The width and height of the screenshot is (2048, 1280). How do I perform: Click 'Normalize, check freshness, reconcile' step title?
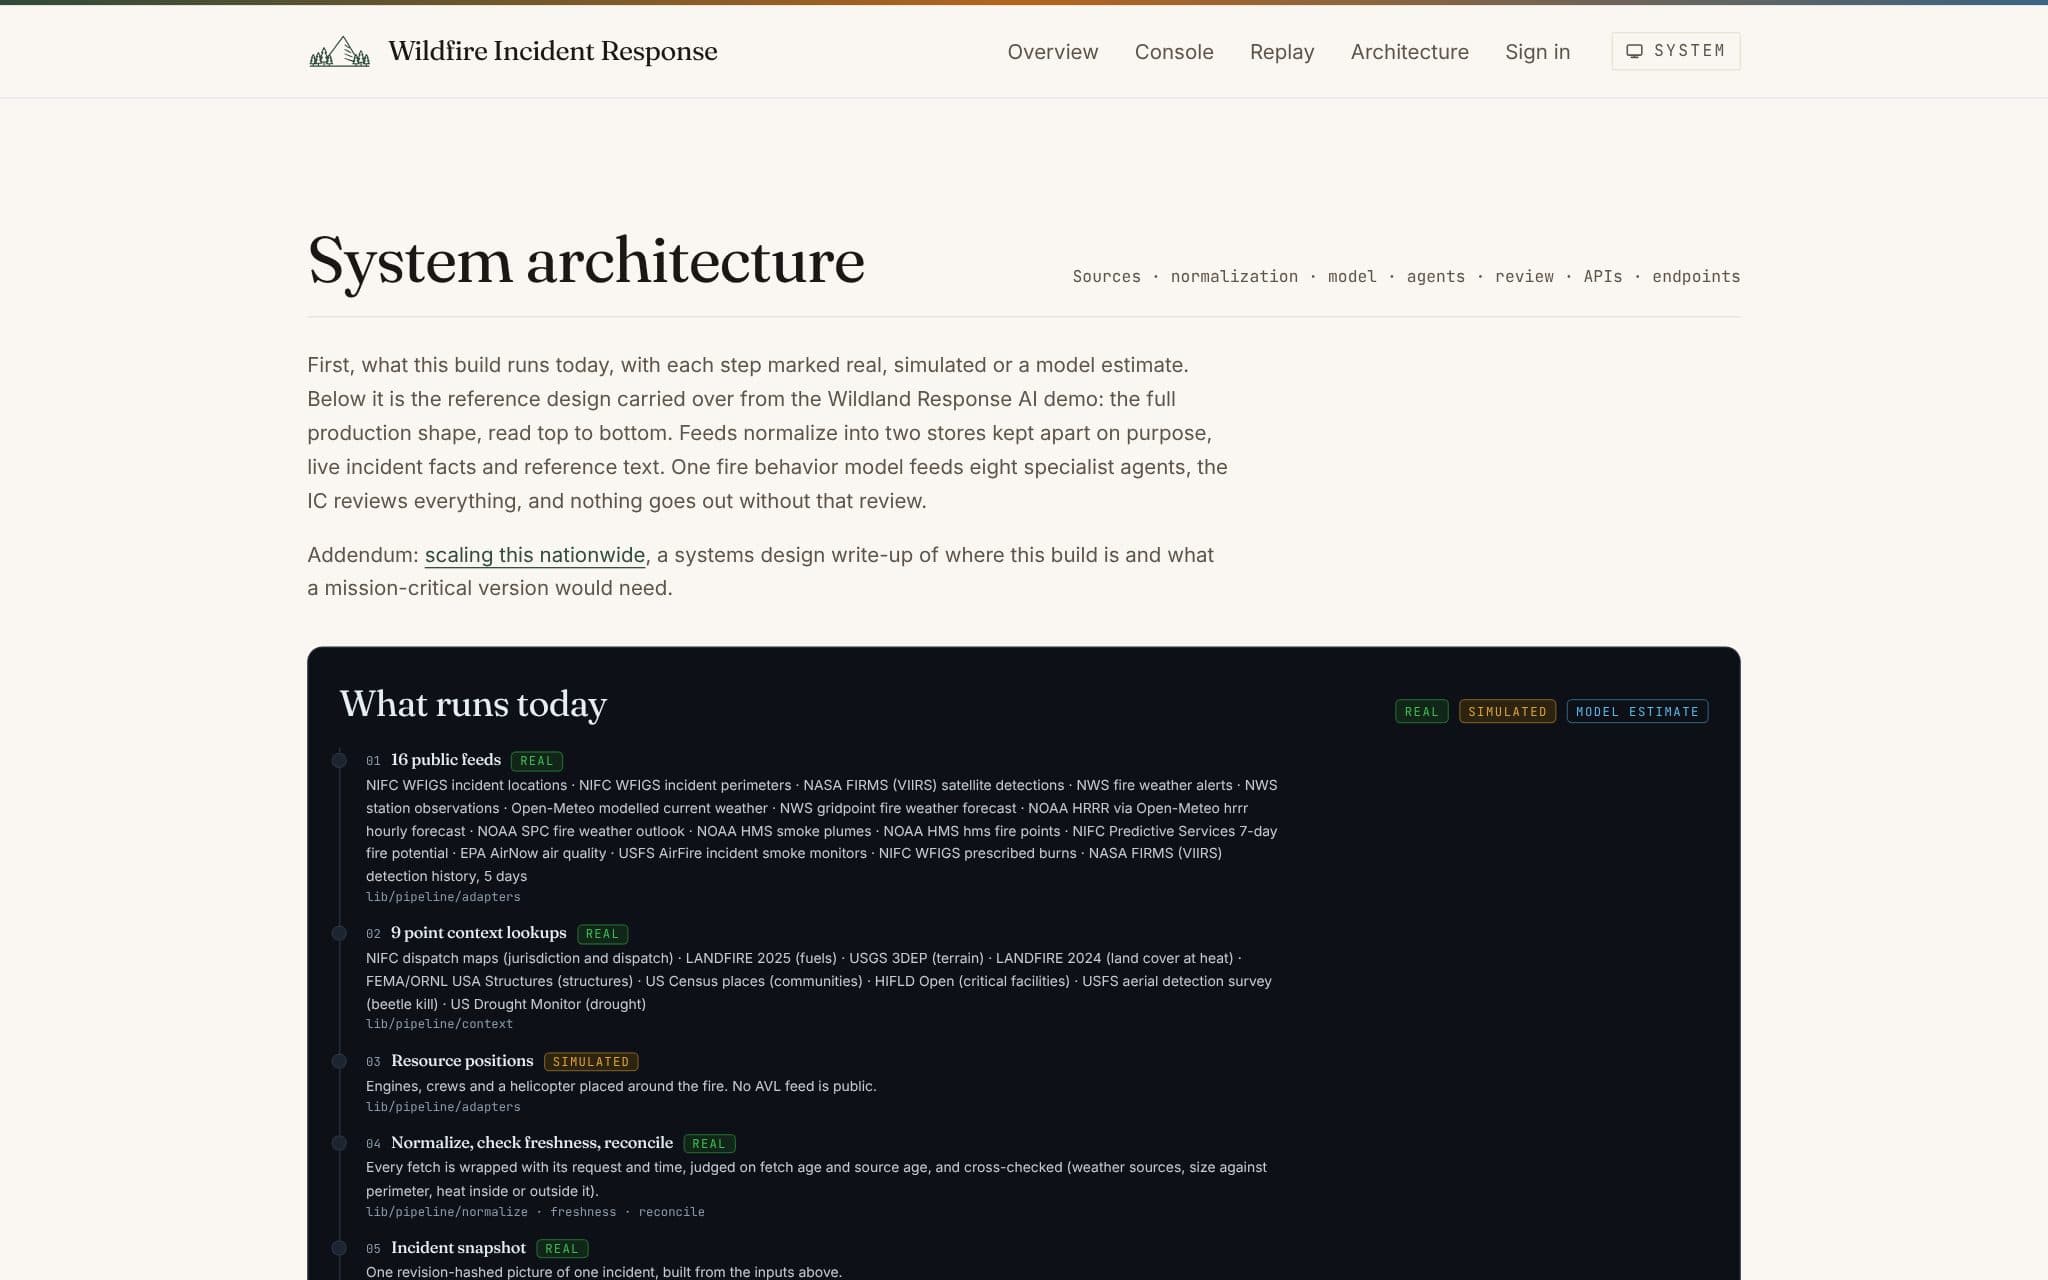point(532,1143)
